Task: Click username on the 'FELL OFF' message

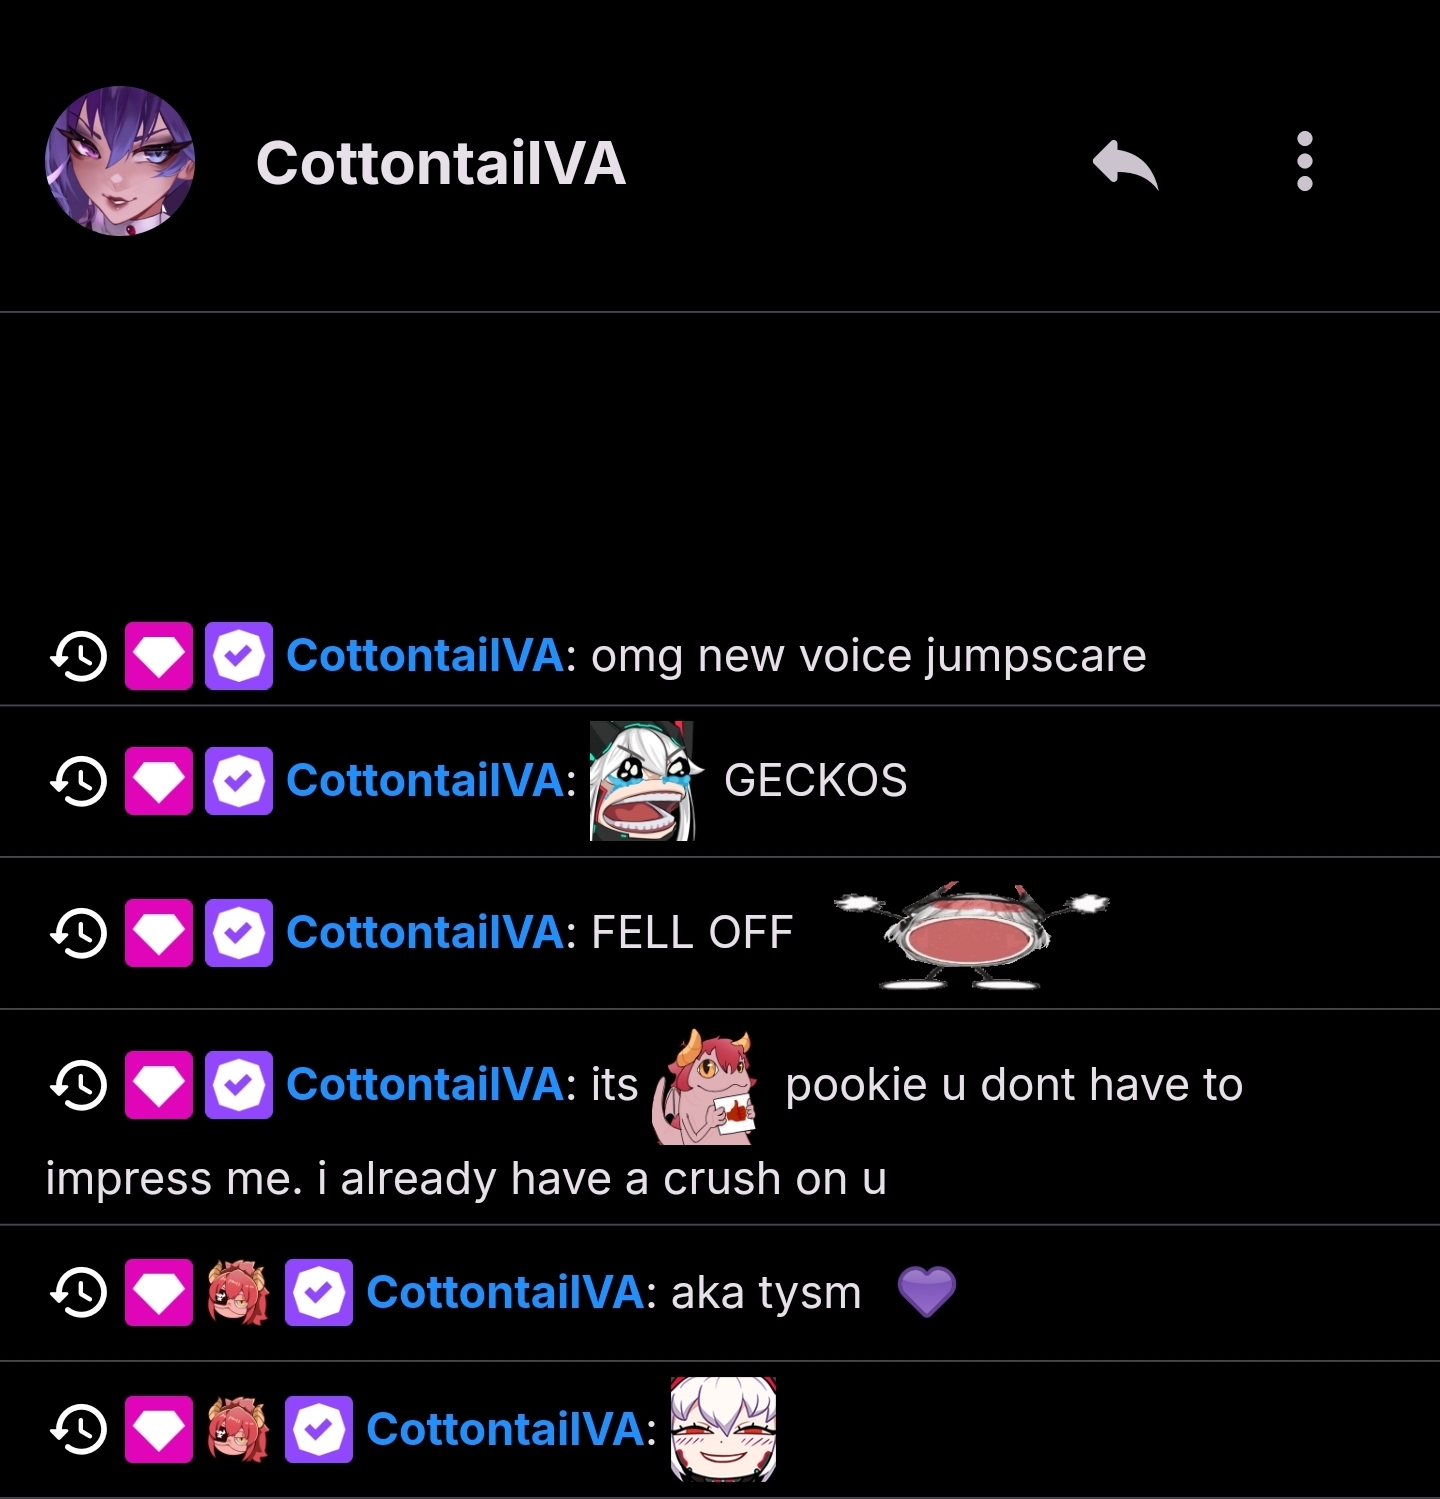Action: pyautogui.click(x=425, y=932)
